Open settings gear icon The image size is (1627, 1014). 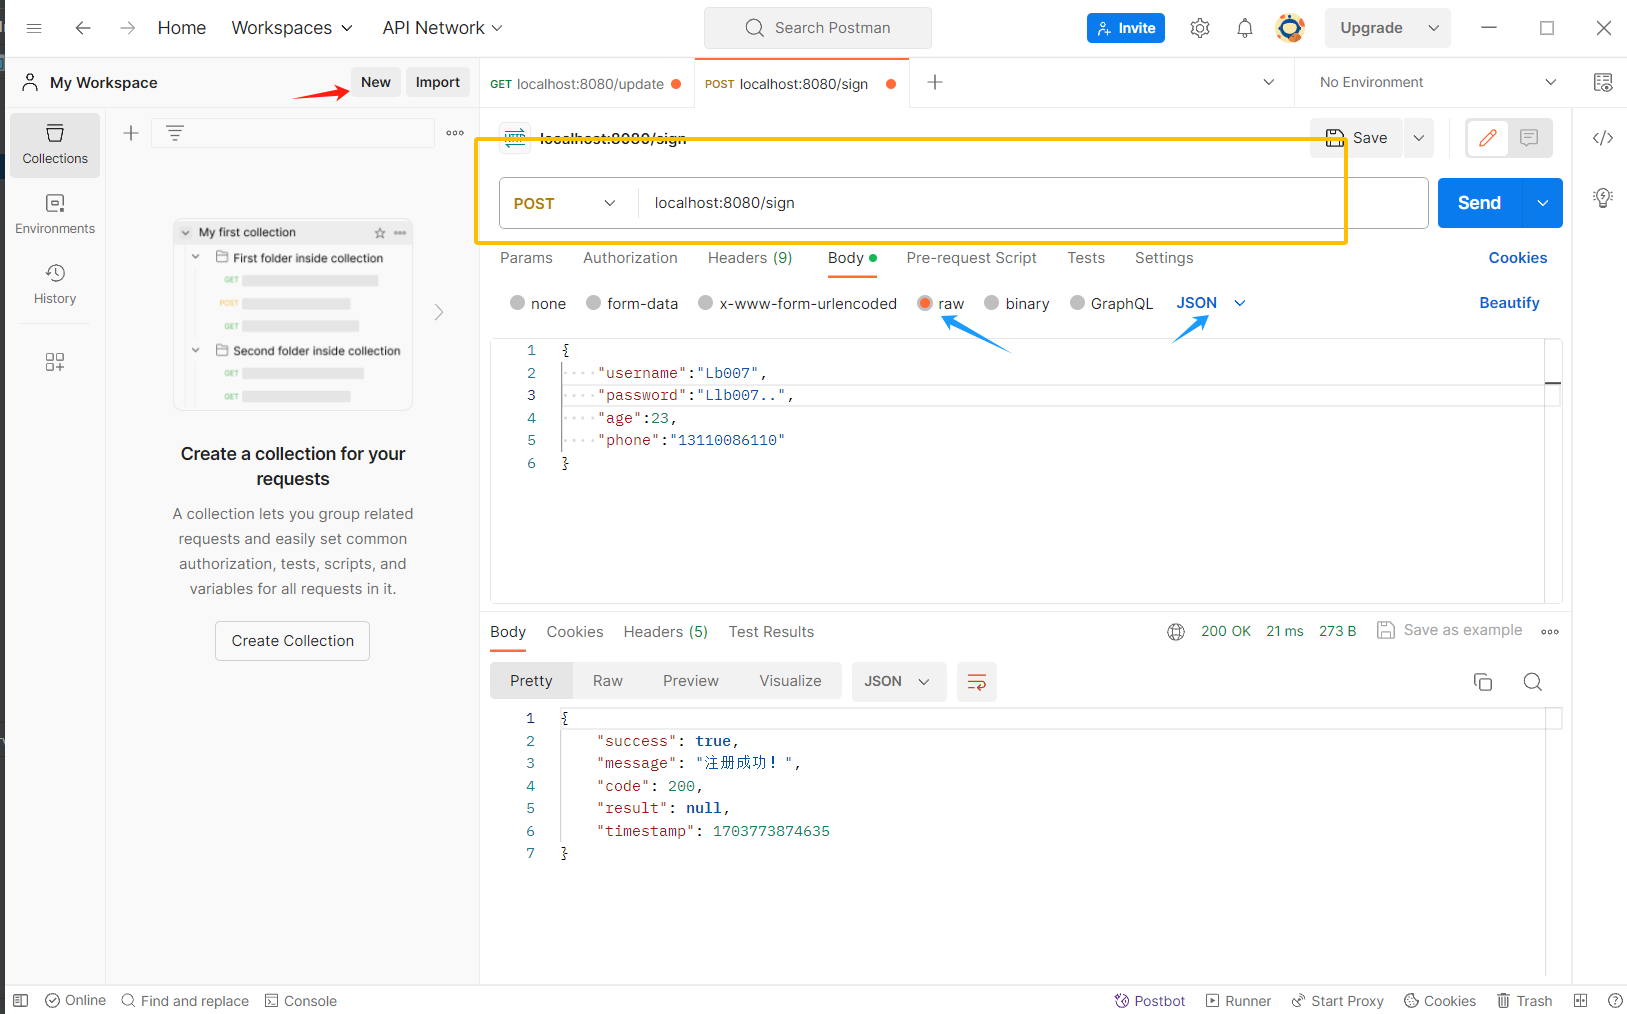click(x=1200, y=28)
